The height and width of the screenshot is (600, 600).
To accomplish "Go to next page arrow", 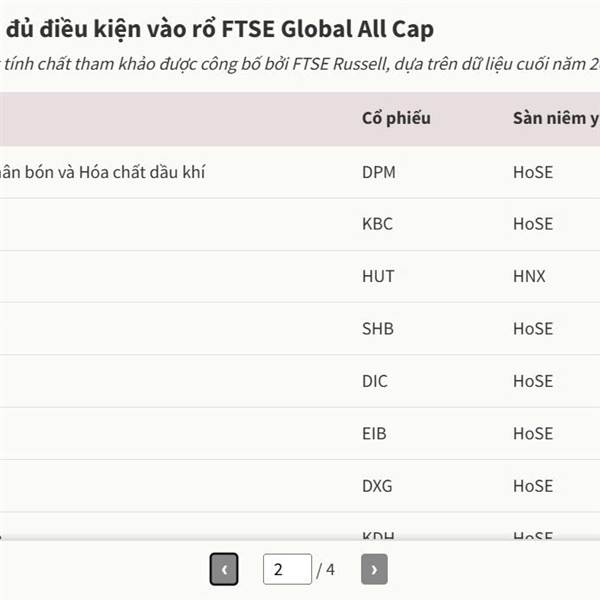I will (374, 570).
